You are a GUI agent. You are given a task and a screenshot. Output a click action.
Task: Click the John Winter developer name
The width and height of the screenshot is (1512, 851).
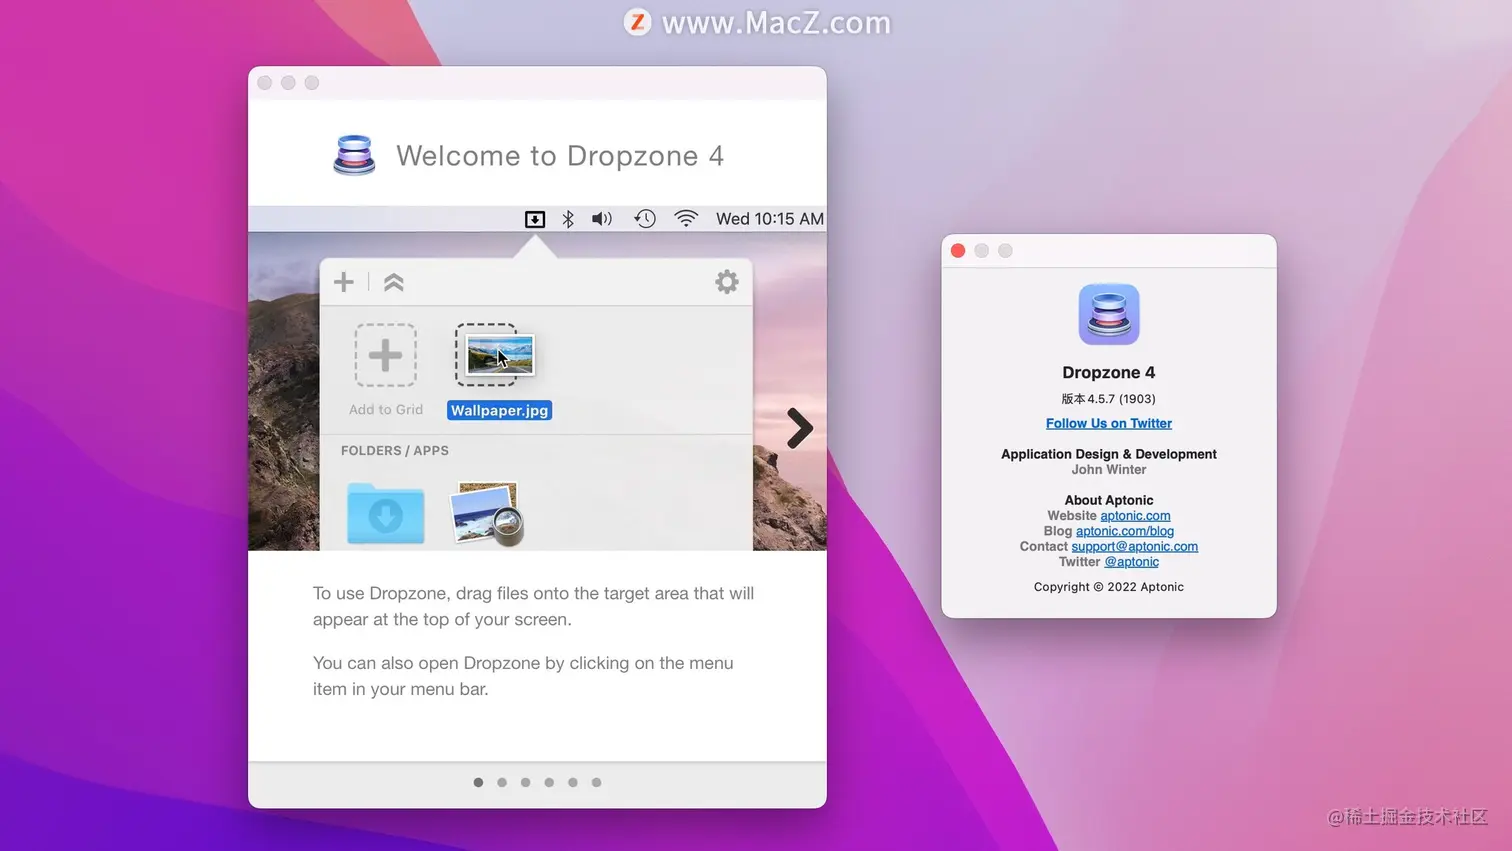click(x=1109, y=469)
